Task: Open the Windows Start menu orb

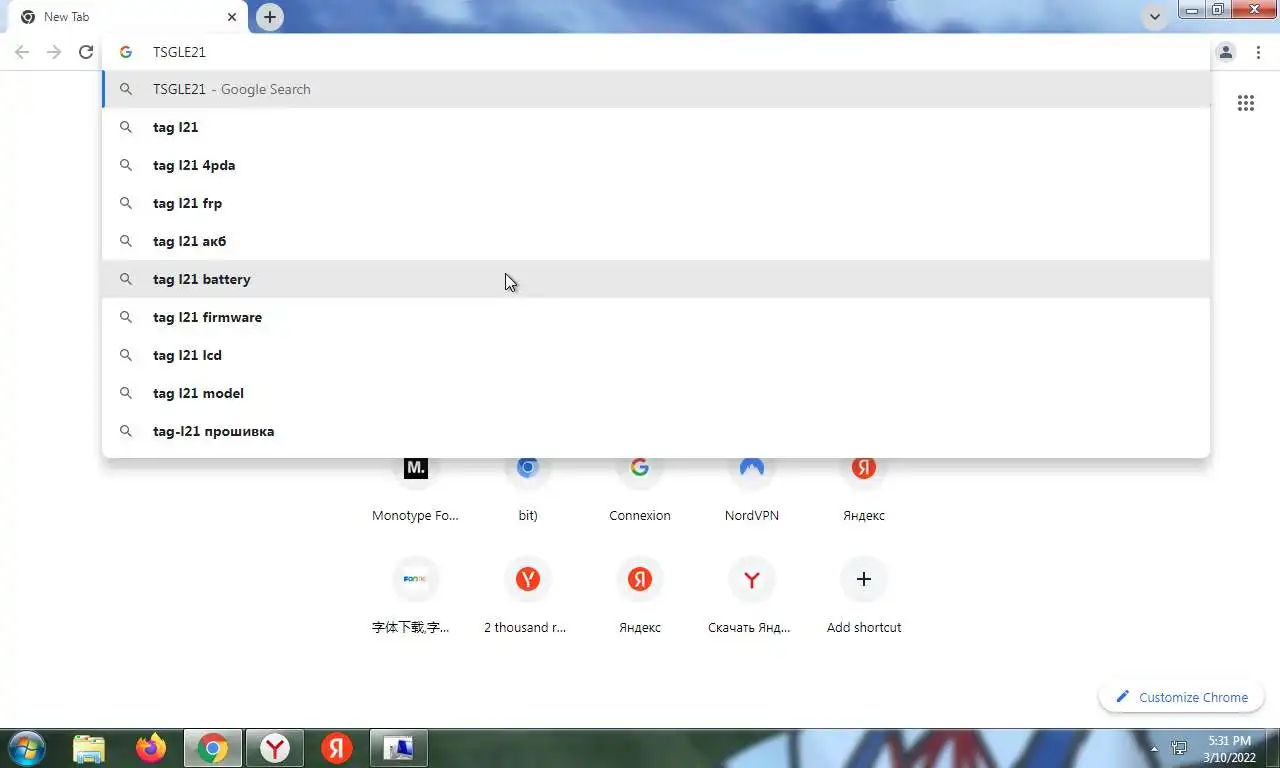Action: coord(26,748)
